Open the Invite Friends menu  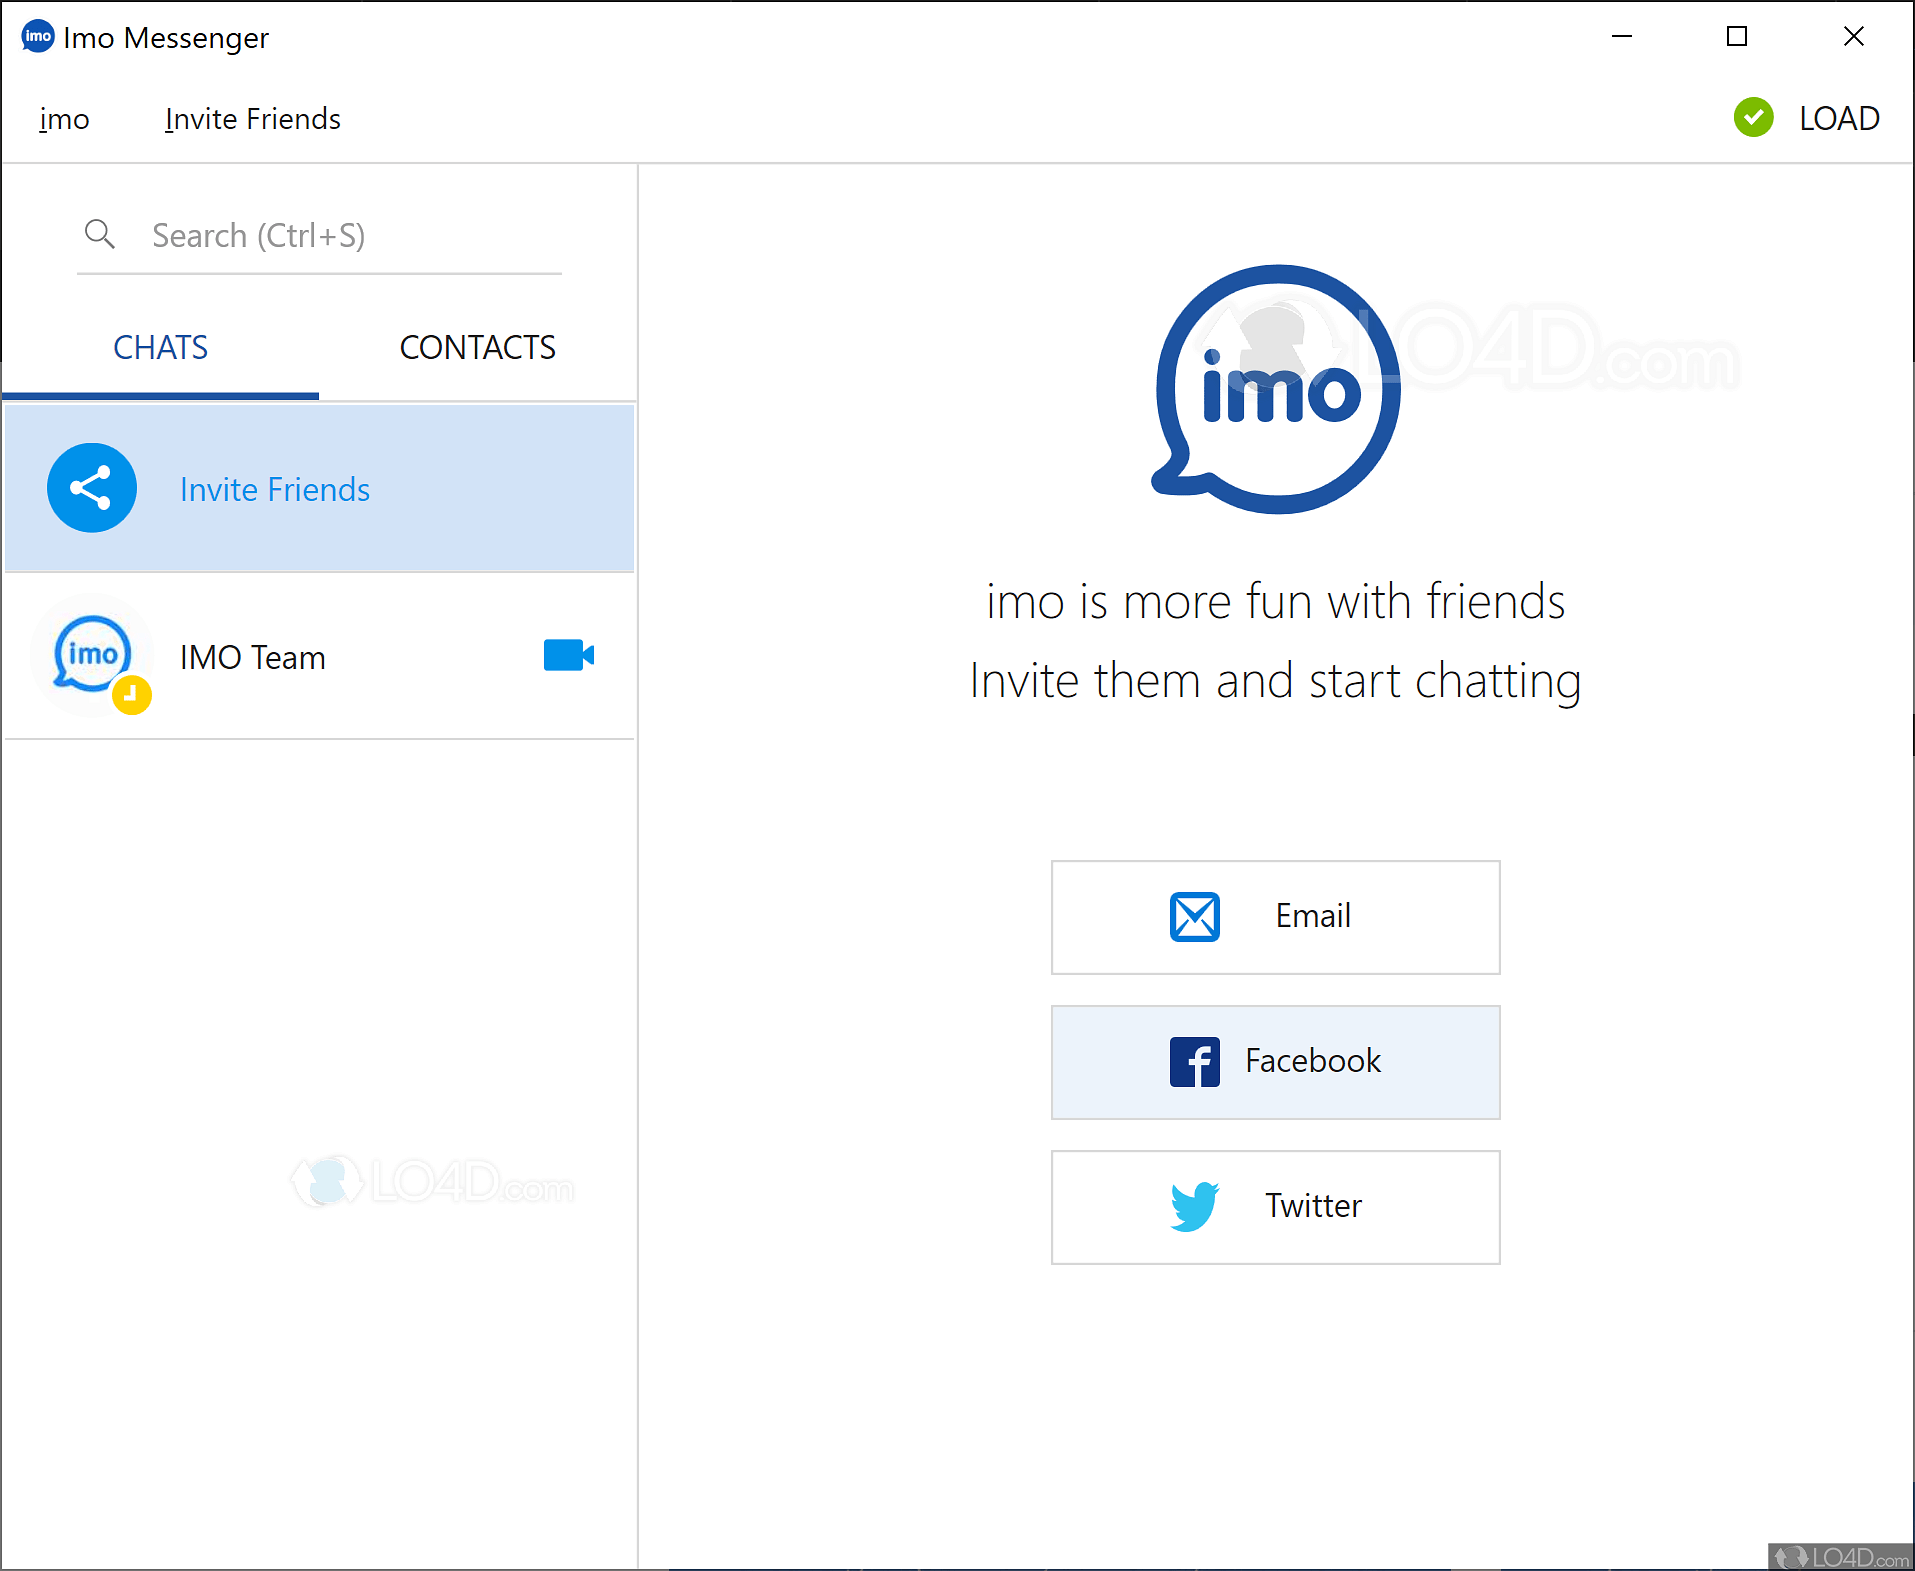pyautogui.click(x=252, y=118)
